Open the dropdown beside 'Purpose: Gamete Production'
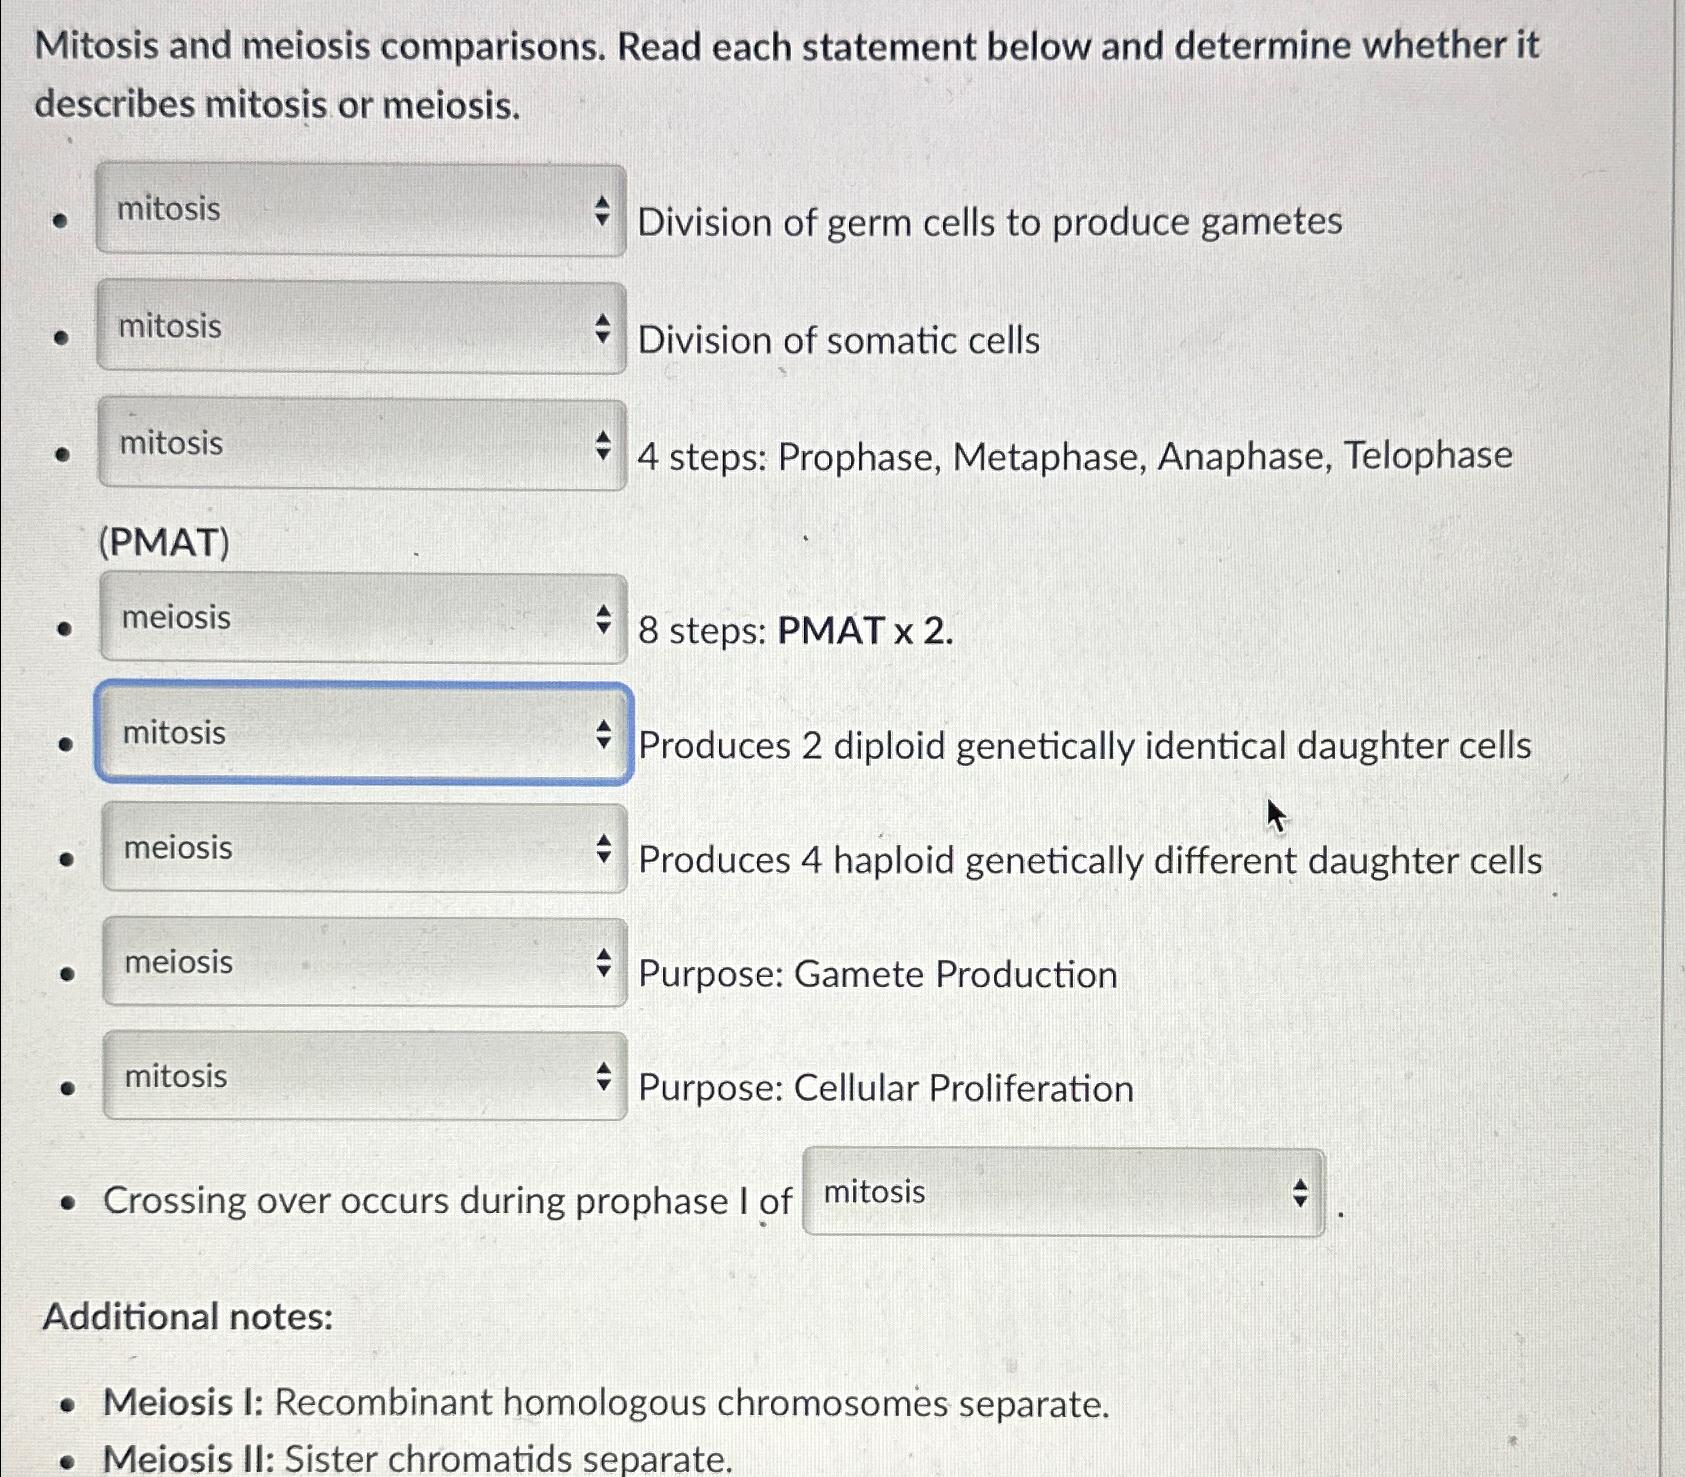This screenshot has width=1685, height=1477. 360,963
